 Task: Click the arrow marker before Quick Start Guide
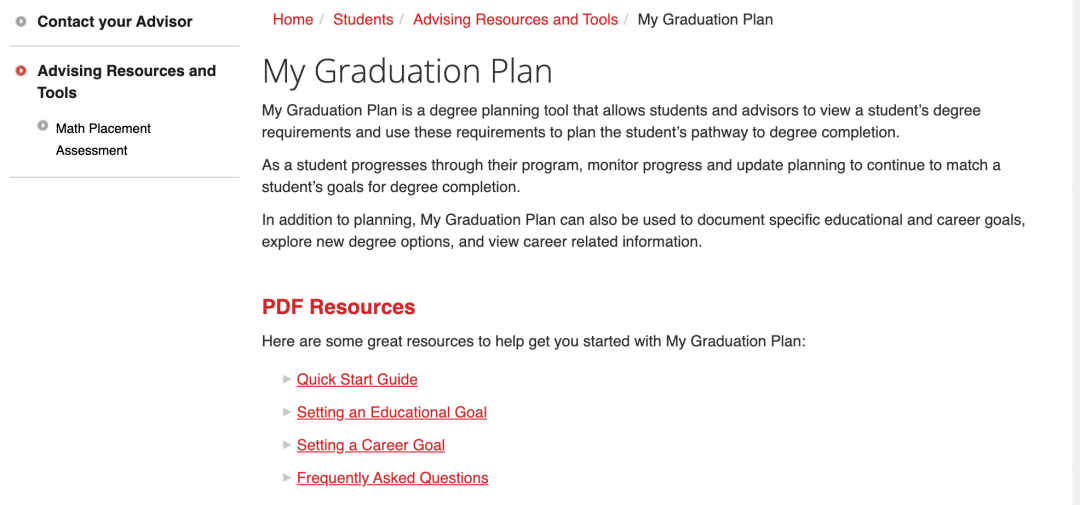pos(287,379)
